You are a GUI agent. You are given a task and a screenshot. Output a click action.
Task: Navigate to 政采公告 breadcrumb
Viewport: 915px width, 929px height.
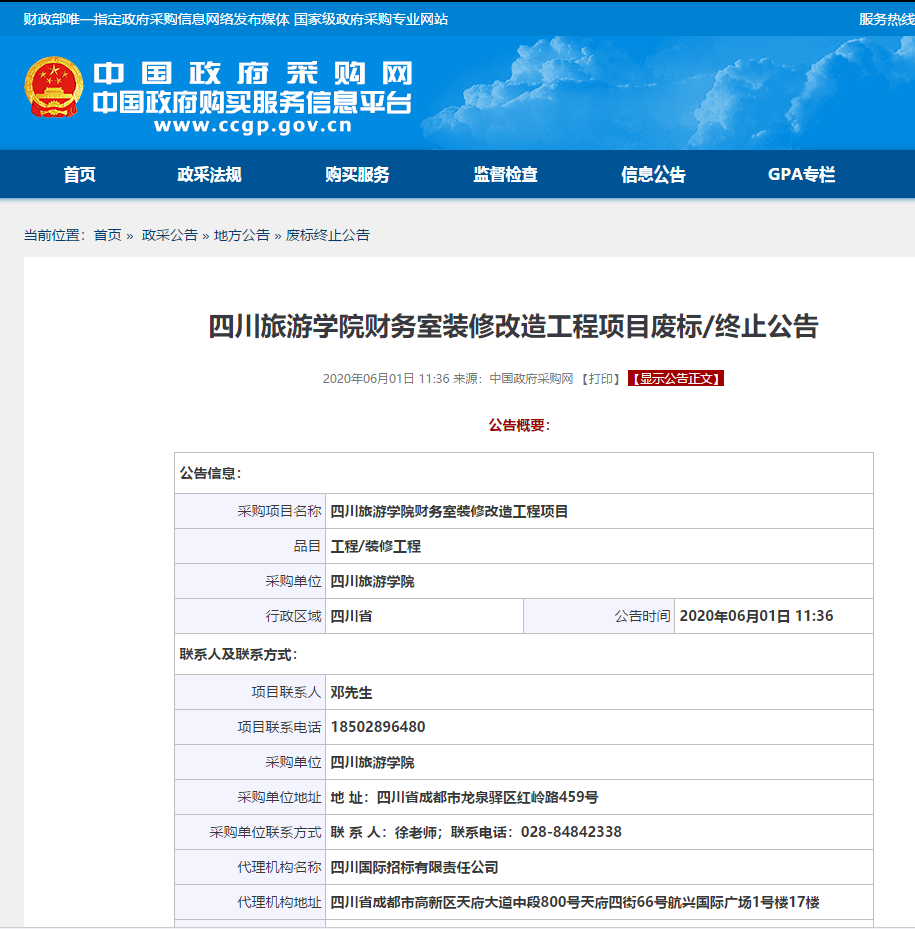point(169,235)
